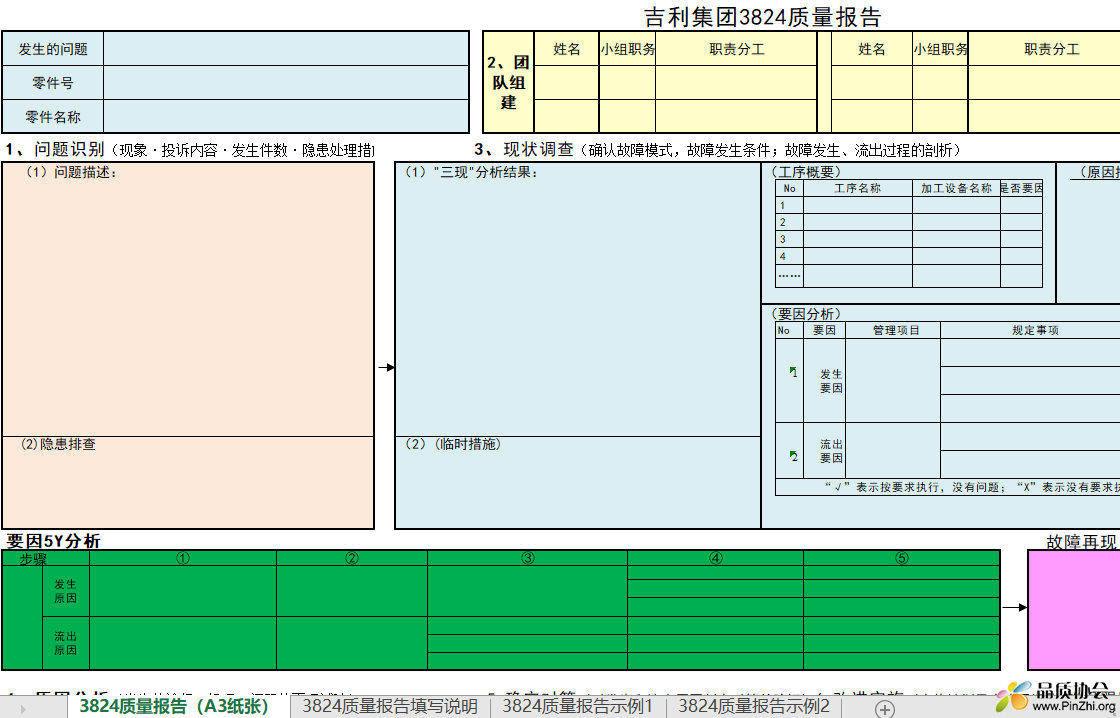Select the title cell 吉利集团3824质量报告

click(x=762, y=16)
